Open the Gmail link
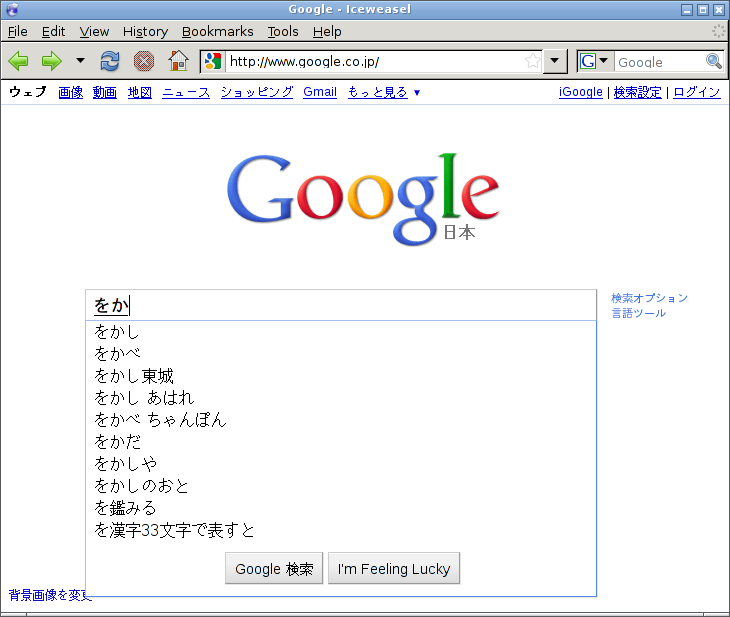Image resolution: width=730 pixels, height=617 pixels. coord(320,92)
